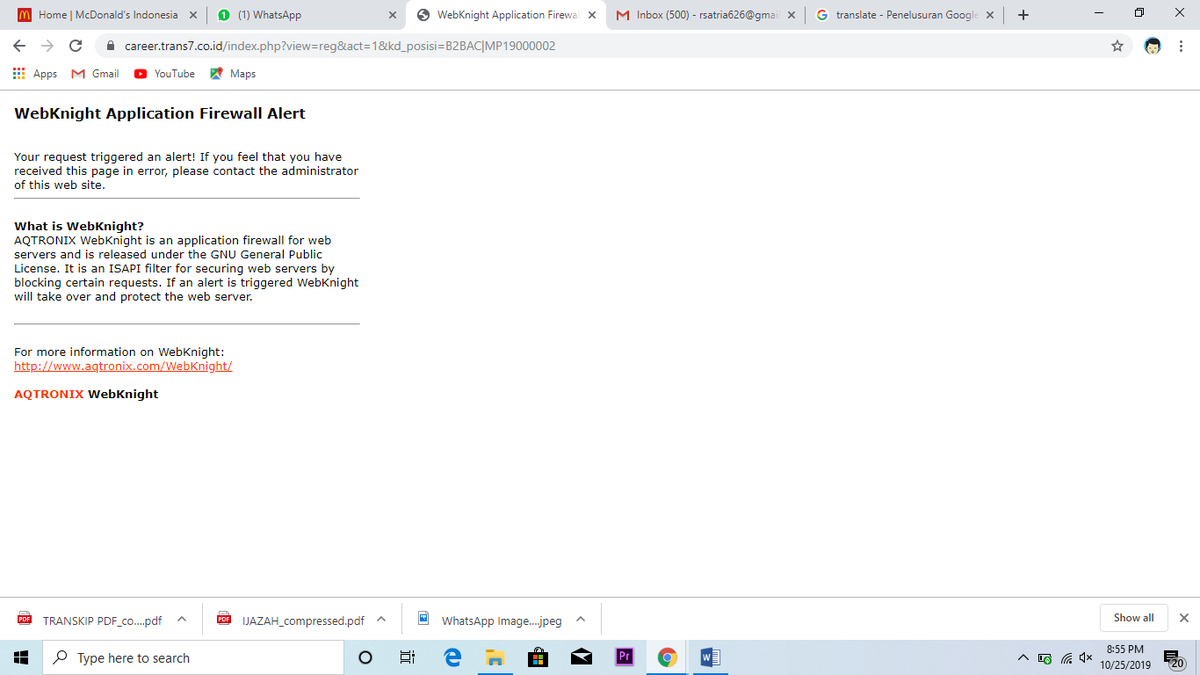Expand options for IJAZAH_compressed.pdf download
The height and width of the screenshot is (675, 1200).
(381, 619)
